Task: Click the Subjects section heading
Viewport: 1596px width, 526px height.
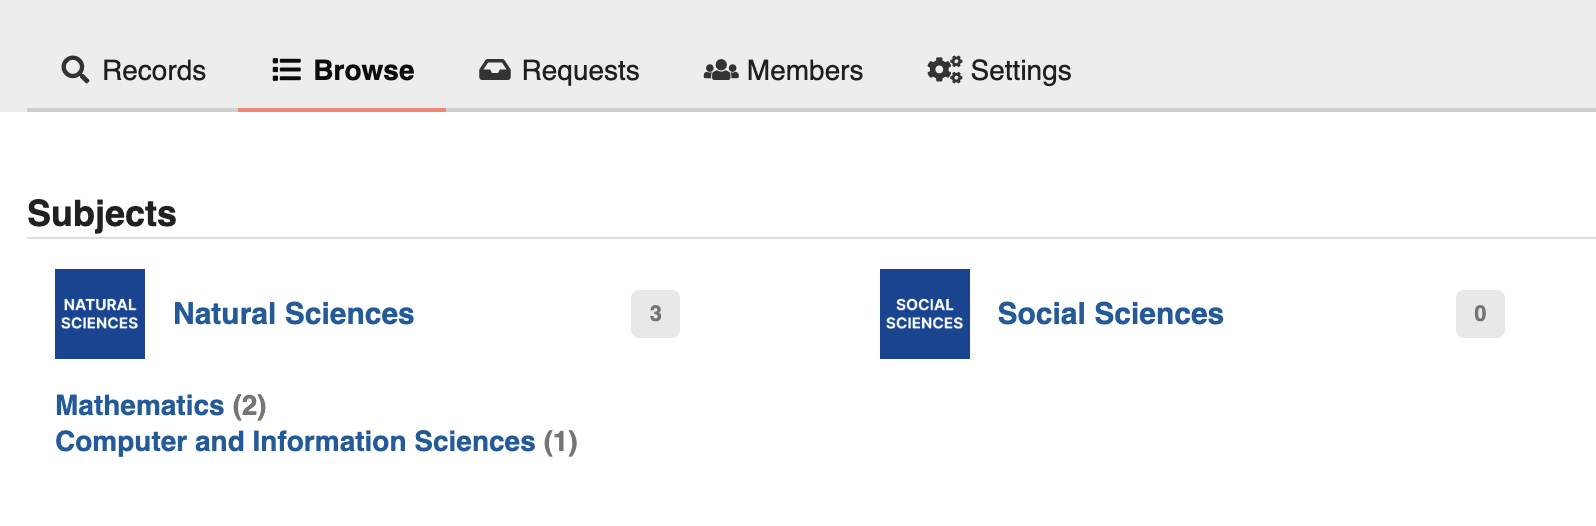Action: tap(102, 214)
